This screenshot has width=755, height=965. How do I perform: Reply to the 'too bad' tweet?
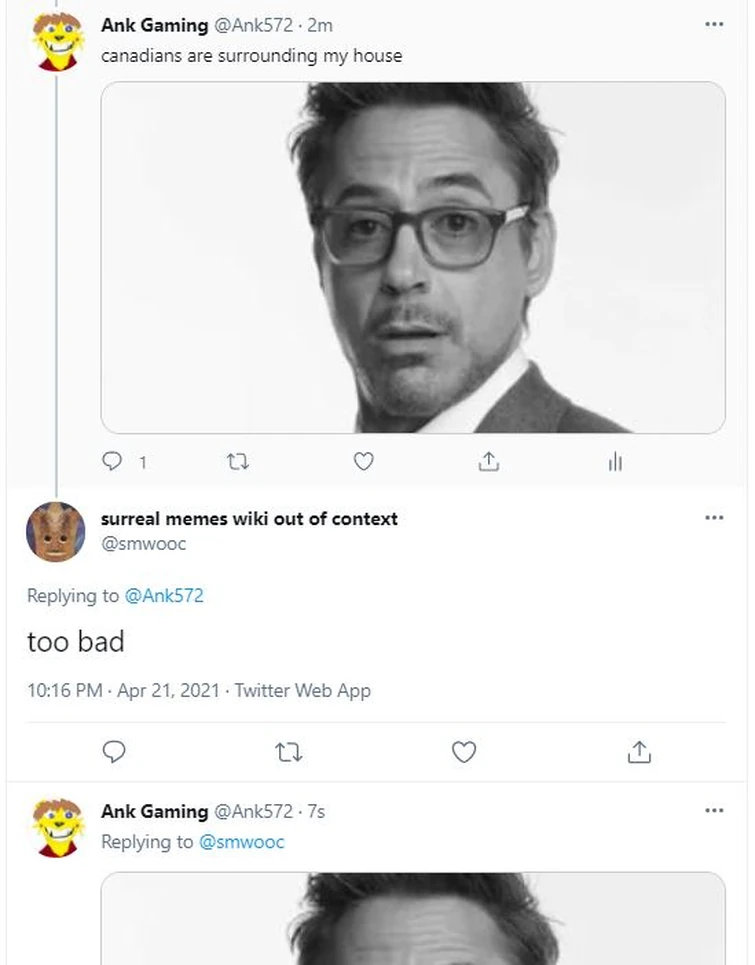click(x=115, y=752)
